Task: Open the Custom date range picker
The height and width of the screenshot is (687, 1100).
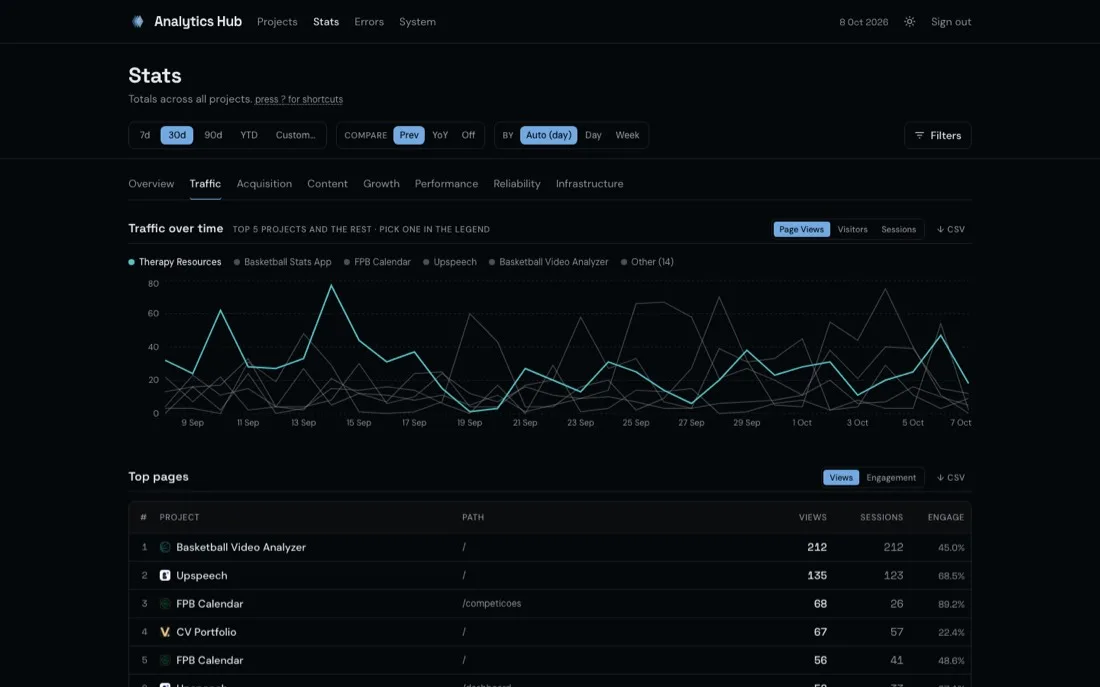Action: [295, 135]
